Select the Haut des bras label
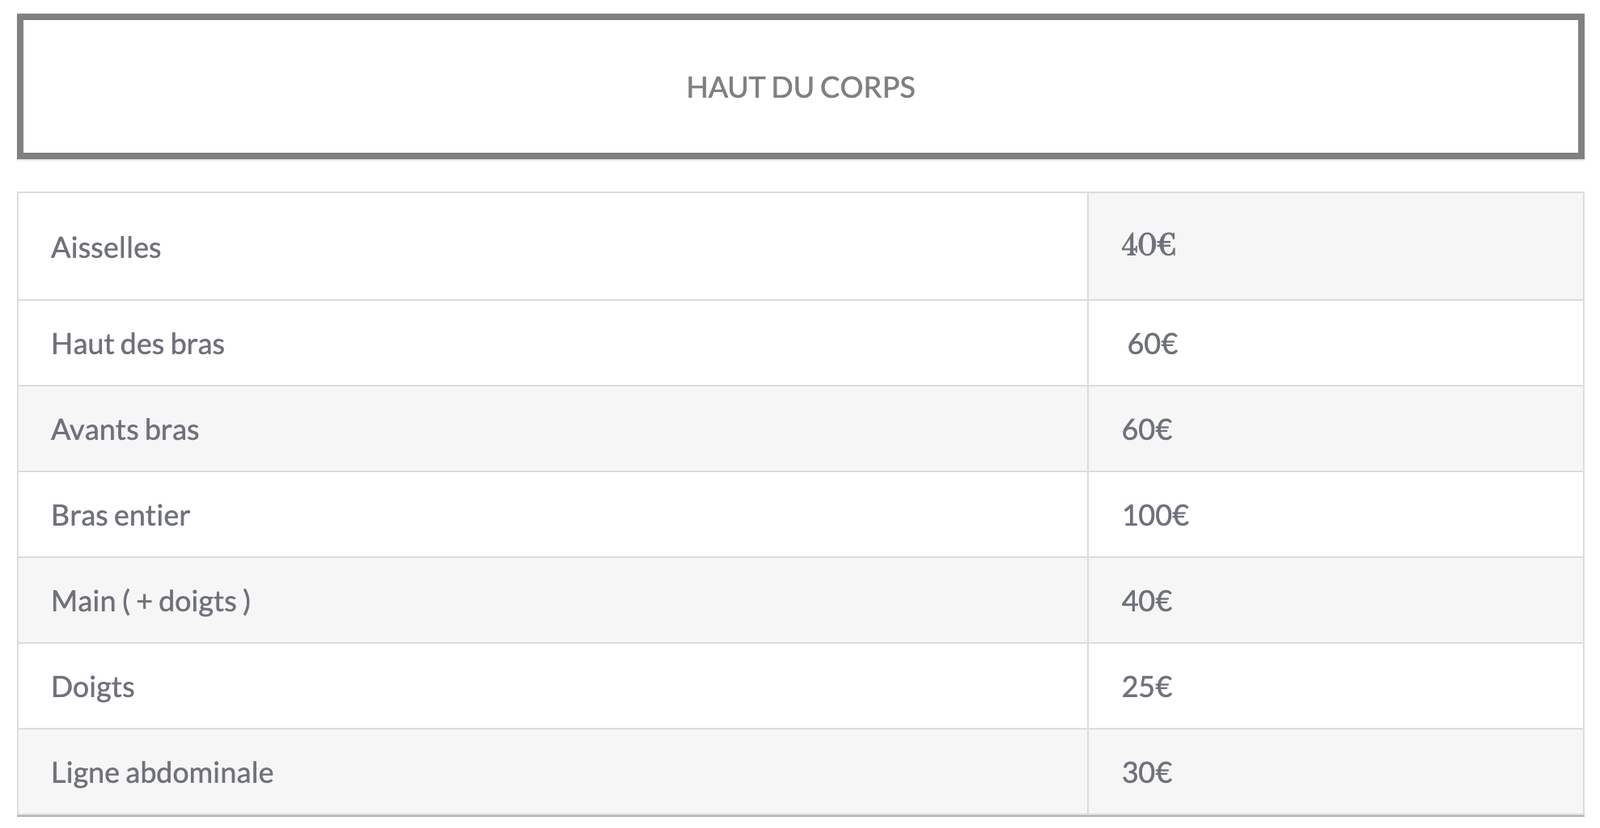The height and width of the screenshot is (828, 1600). pyautogui.click(x=138, y=343)
